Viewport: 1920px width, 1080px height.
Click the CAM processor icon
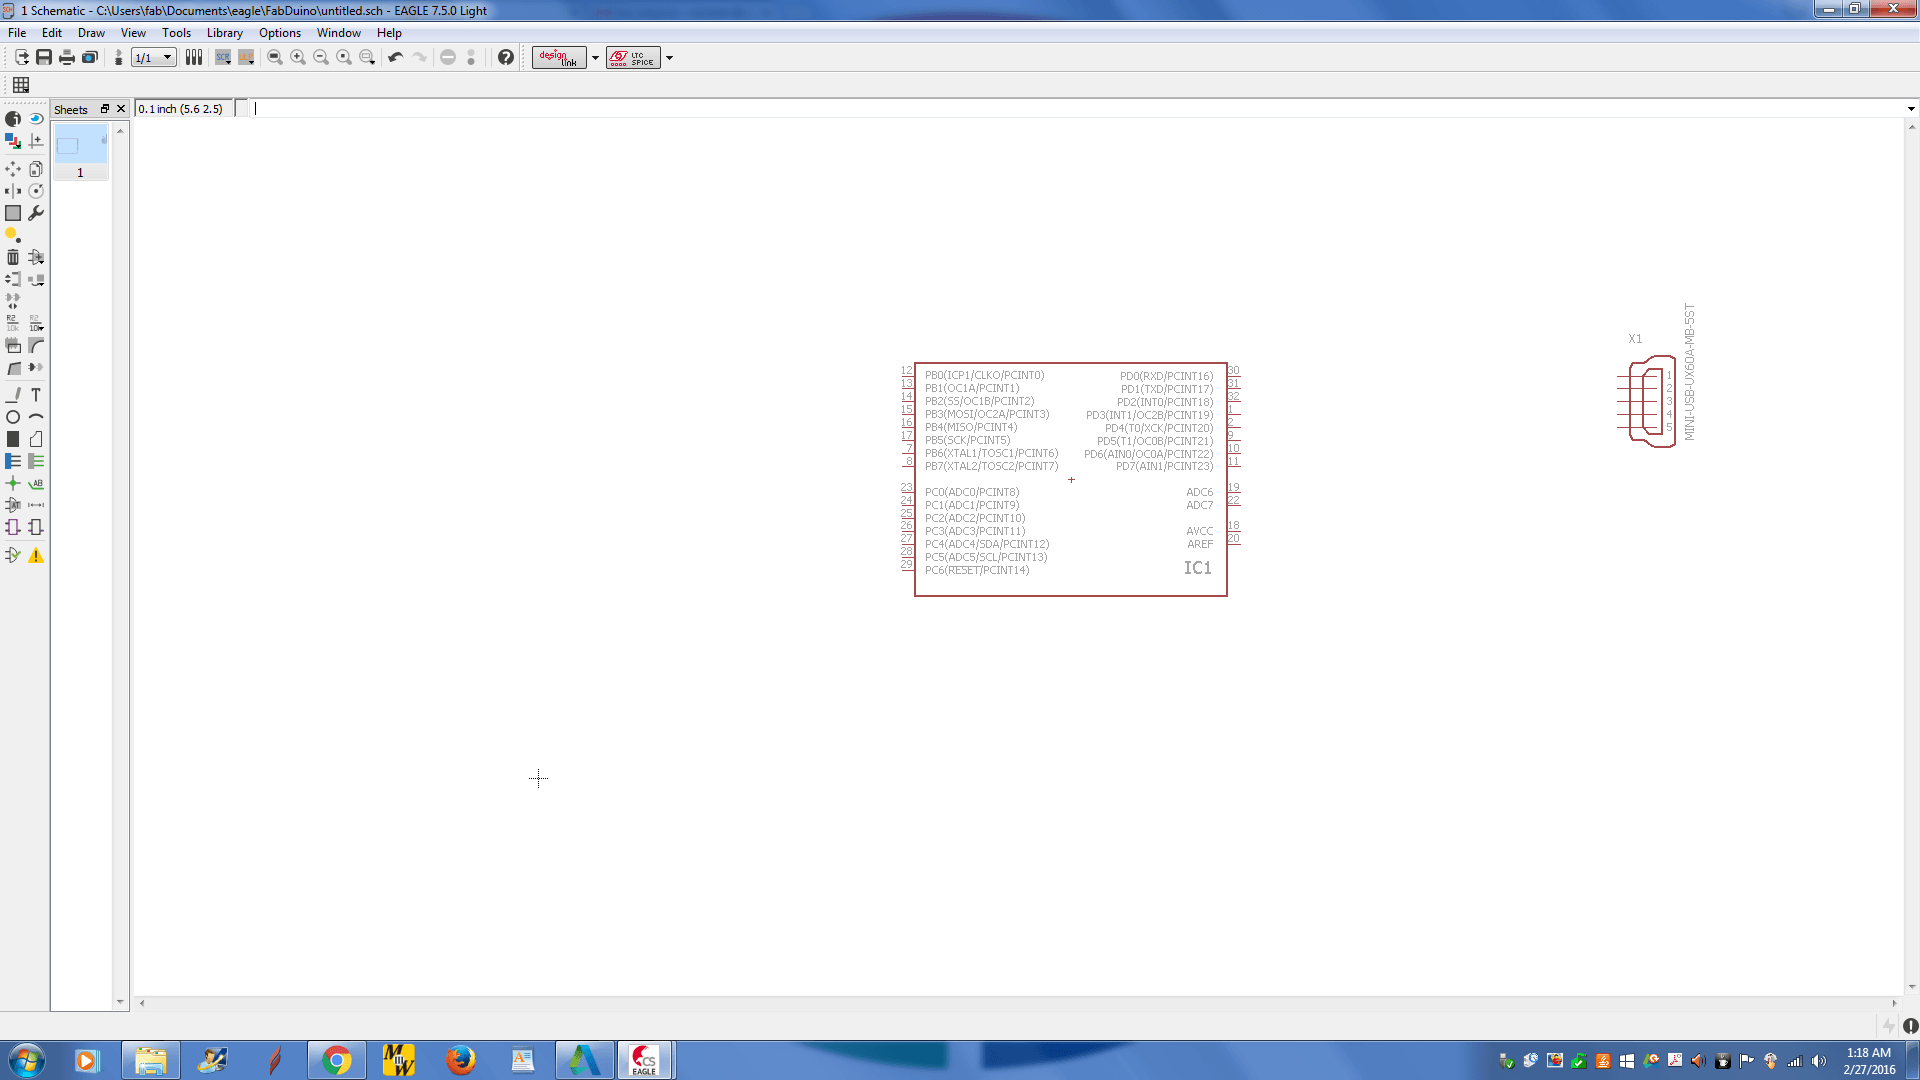pos(90,57)
